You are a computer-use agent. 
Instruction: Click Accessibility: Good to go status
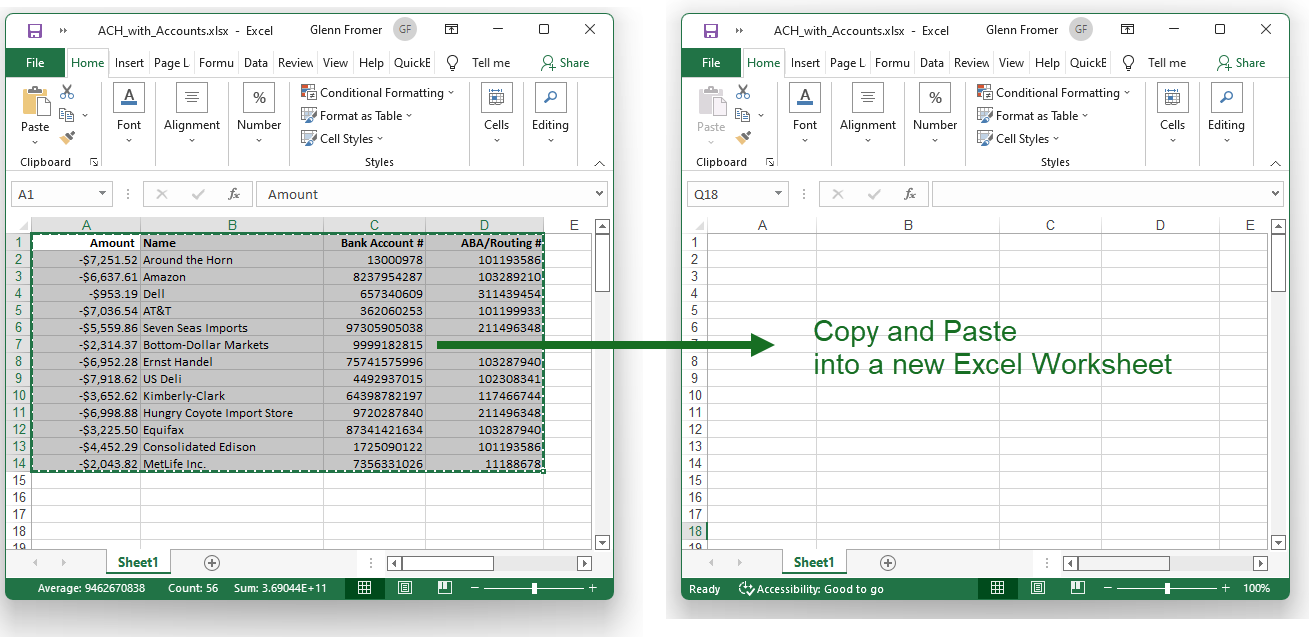pyautogui.click(x=811, y=589)
